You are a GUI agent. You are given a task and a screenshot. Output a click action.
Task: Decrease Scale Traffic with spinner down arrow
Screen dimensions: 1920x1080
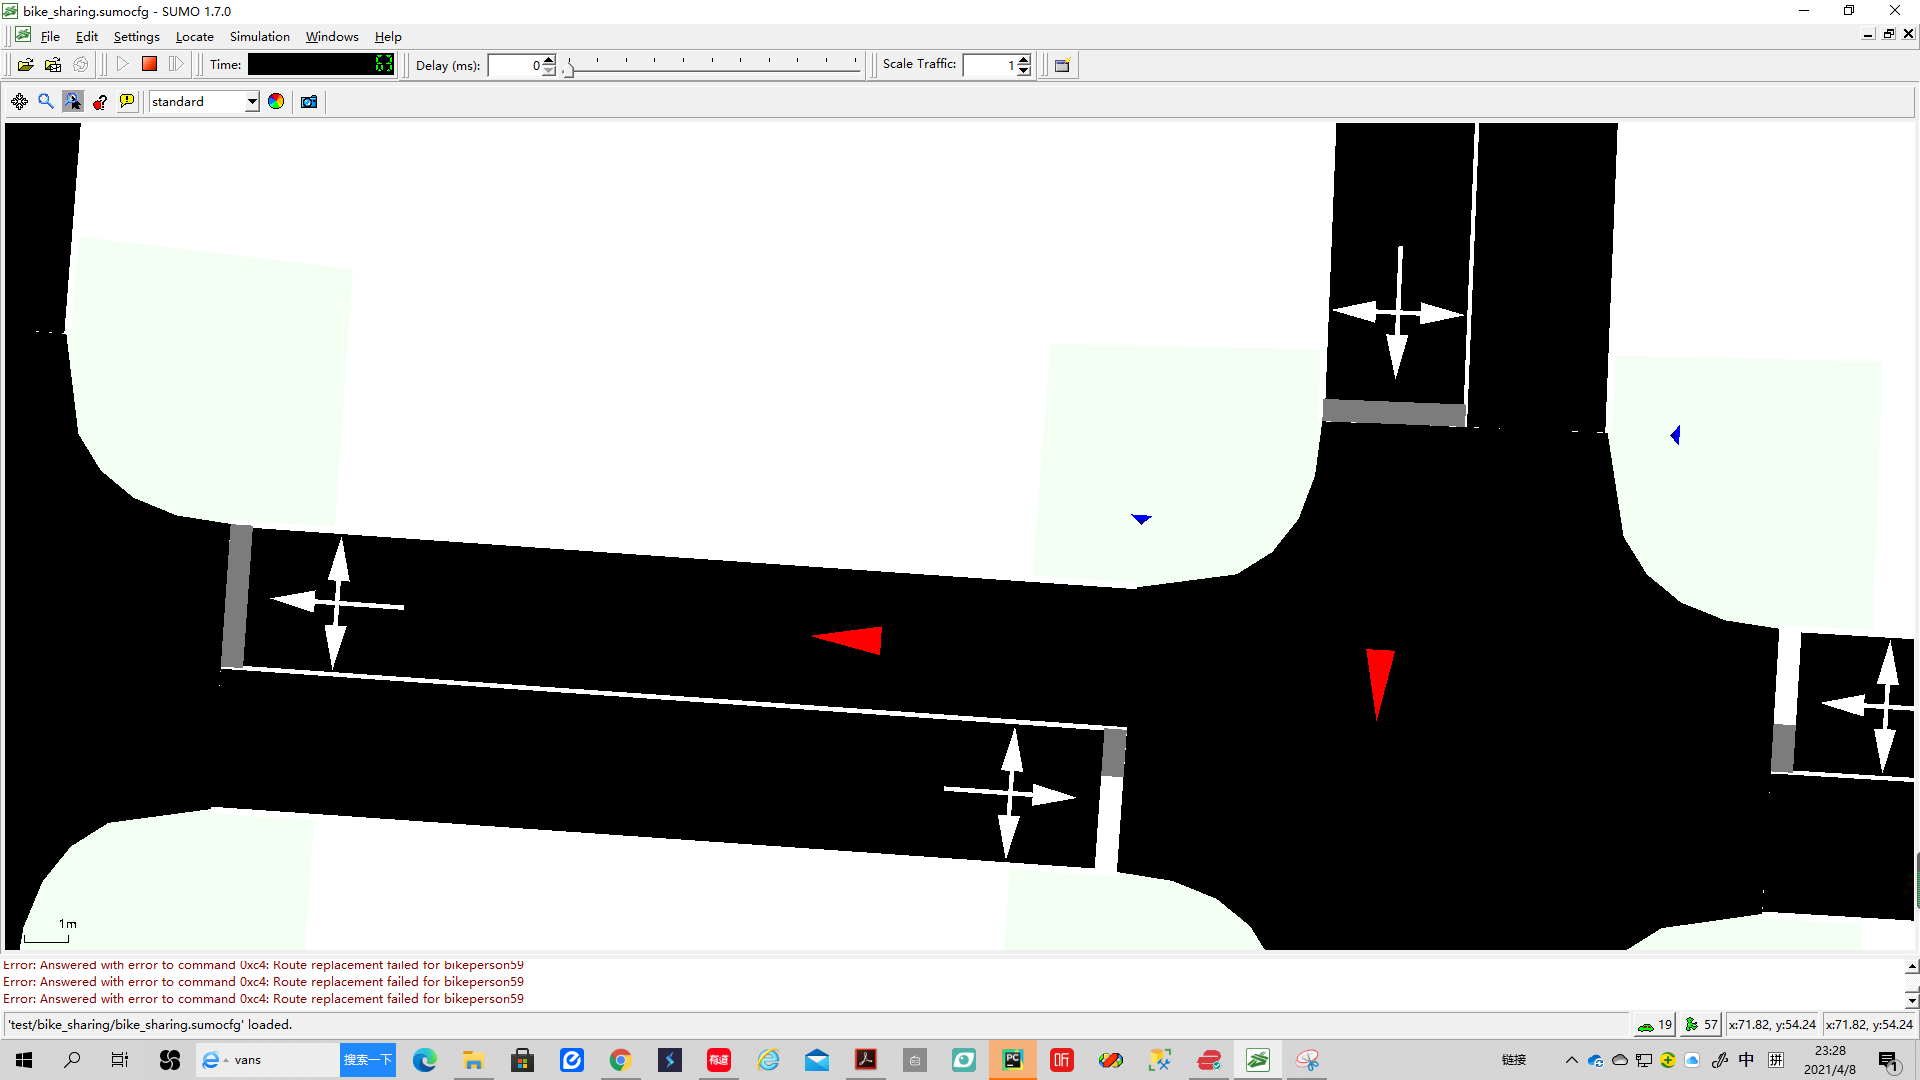[1023, 70]
